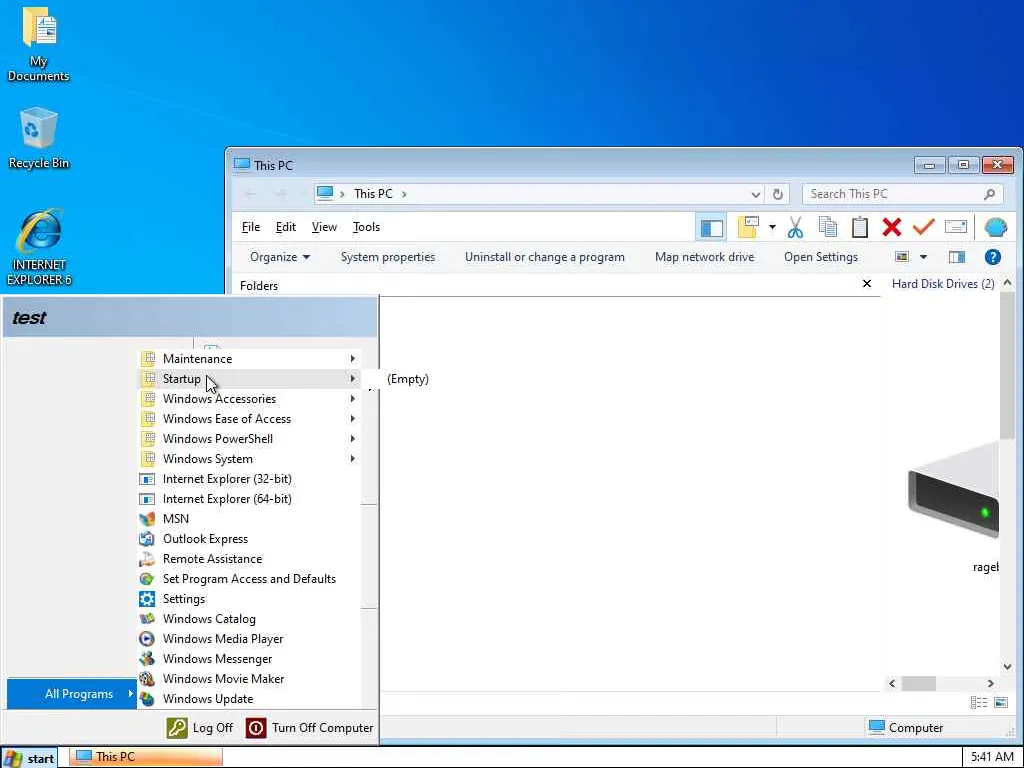Viewport: 1024px width, 768px height.
Task: Open Remote Assistance
Action: 249,559
